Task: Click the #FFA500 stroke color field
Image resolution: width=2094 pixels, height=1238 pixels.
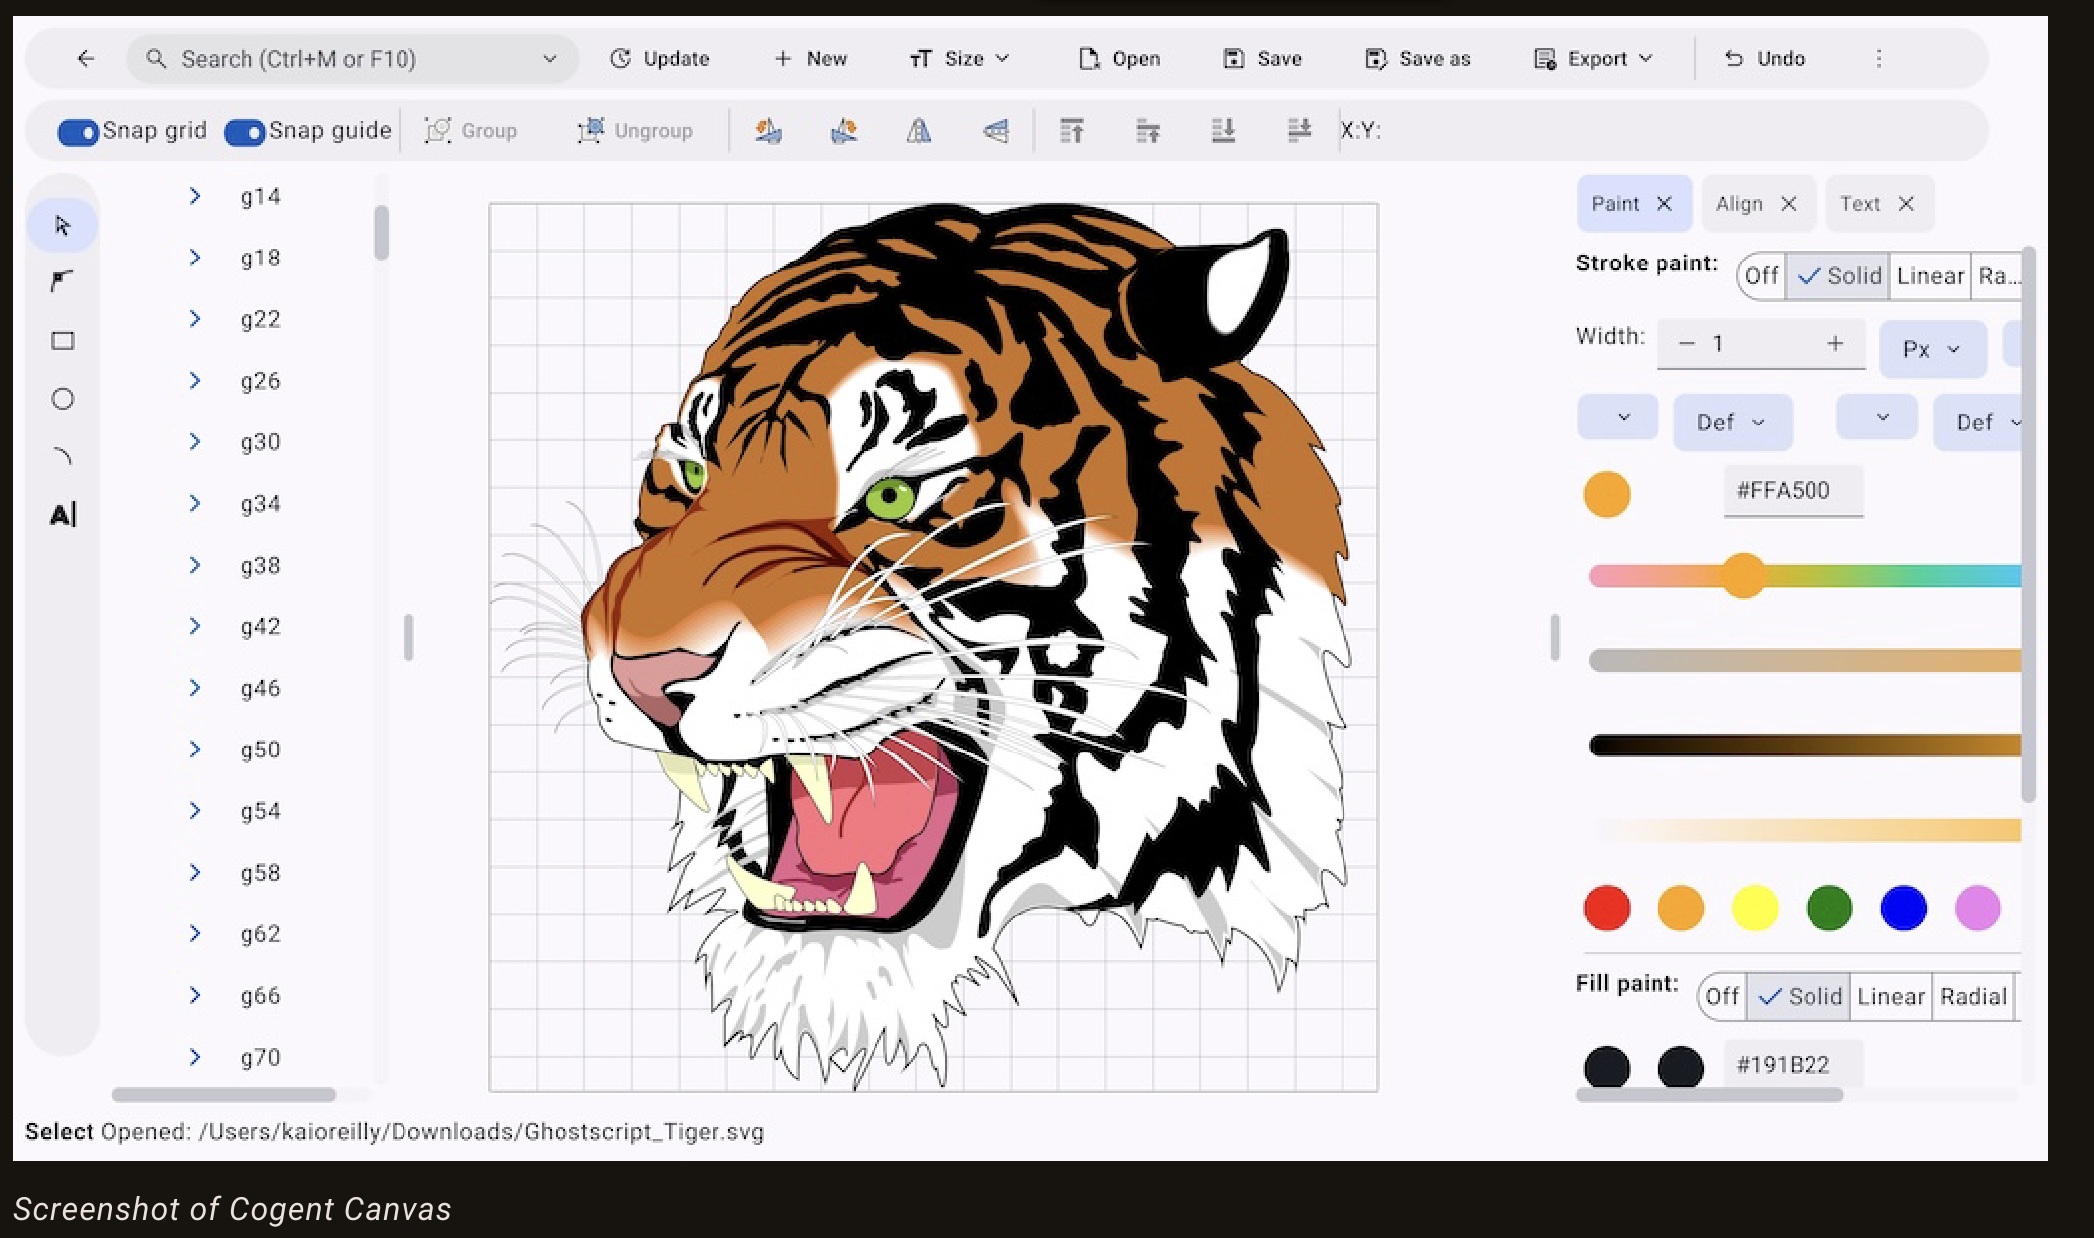Action: pyautogui.click(x=1793, y=491)
